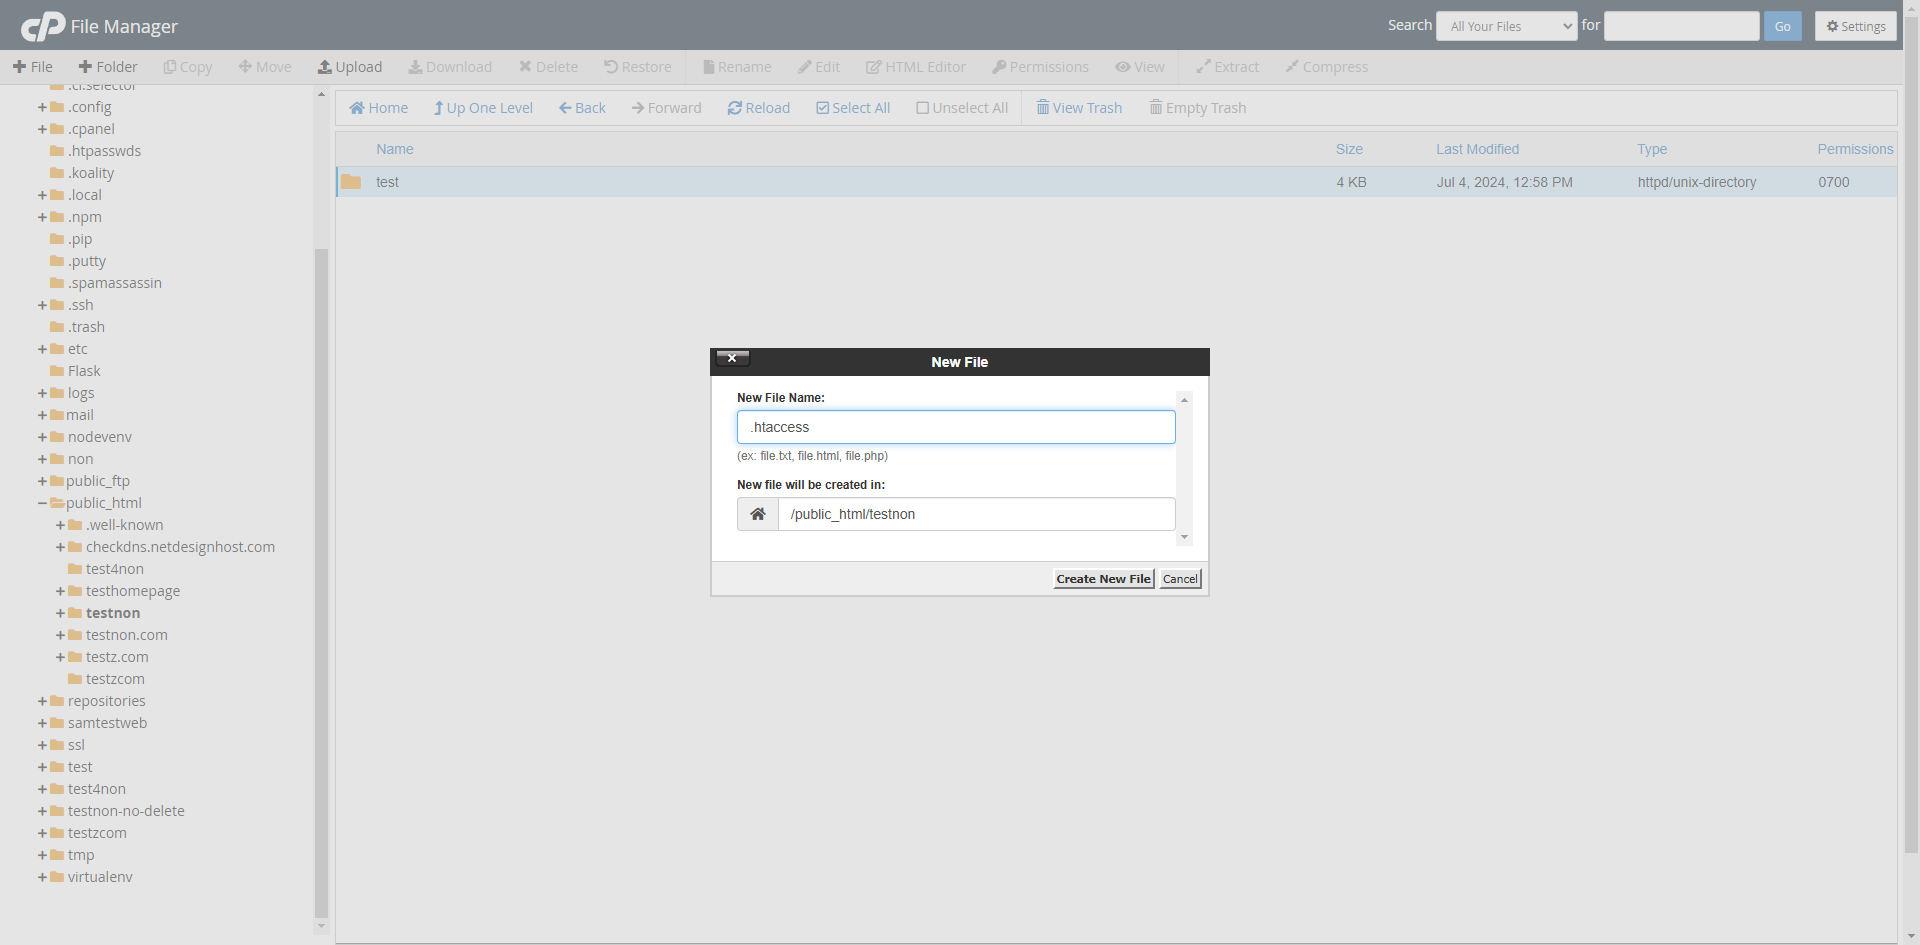
Task: Click the New File Name input field
Action: [956, 427]
